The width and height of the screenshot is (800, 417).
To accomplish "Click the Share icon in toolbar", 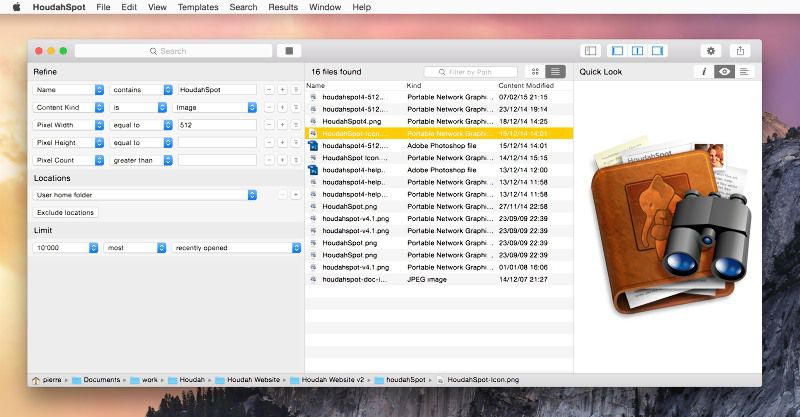I will (x=740, y=51).
